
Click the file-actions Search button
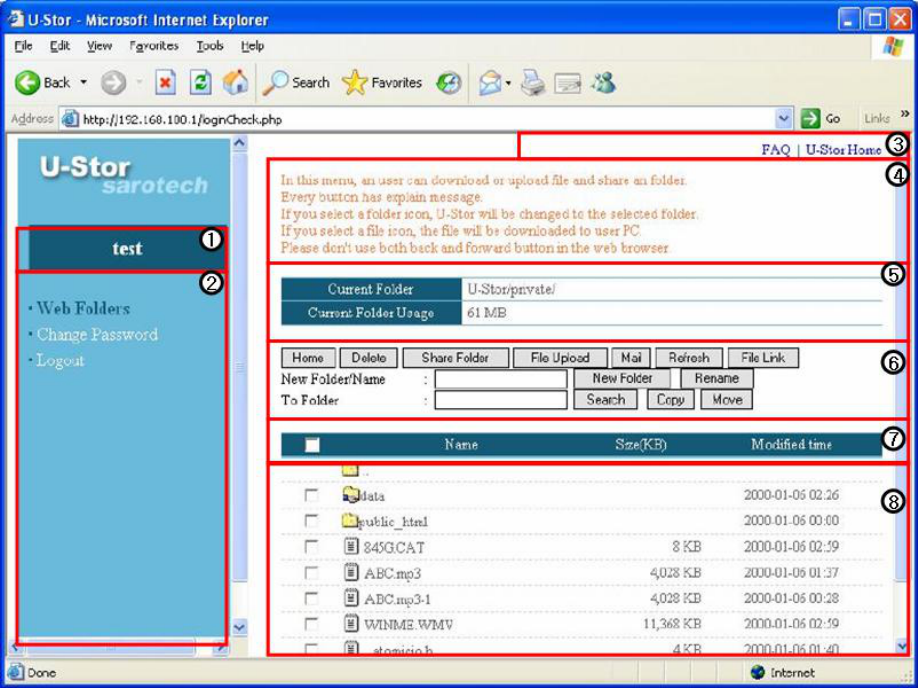click(x=605, y=400)
